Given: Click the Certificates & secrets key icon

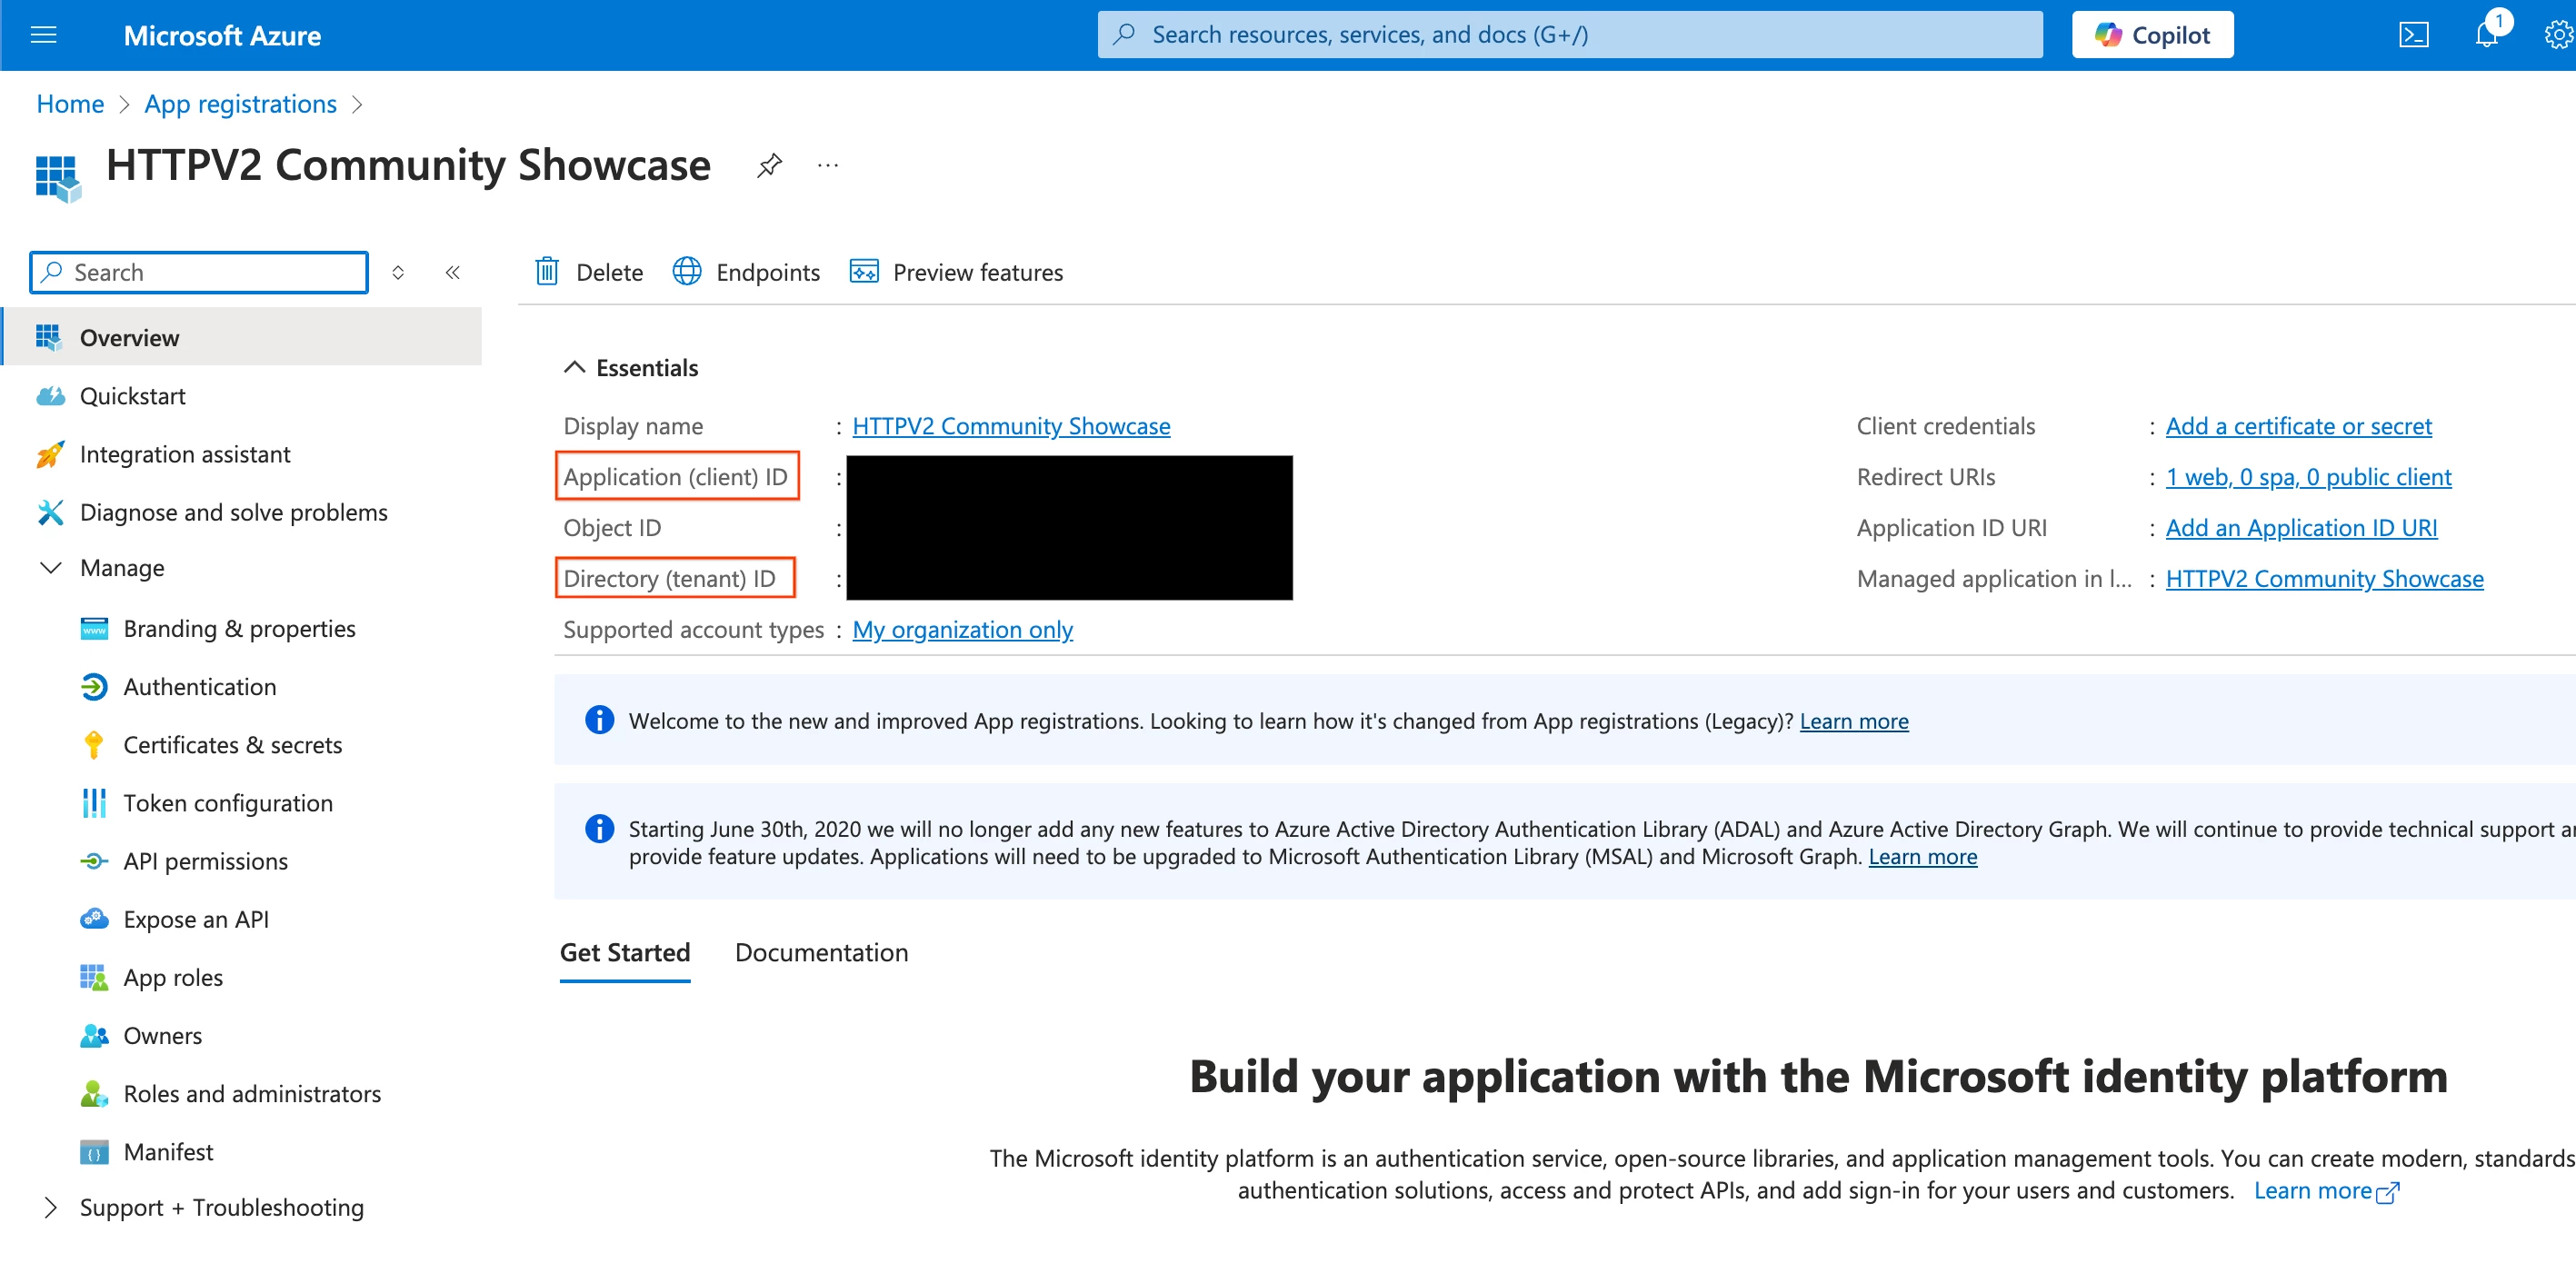Looking at the screenshot, I should pos(94,745).
